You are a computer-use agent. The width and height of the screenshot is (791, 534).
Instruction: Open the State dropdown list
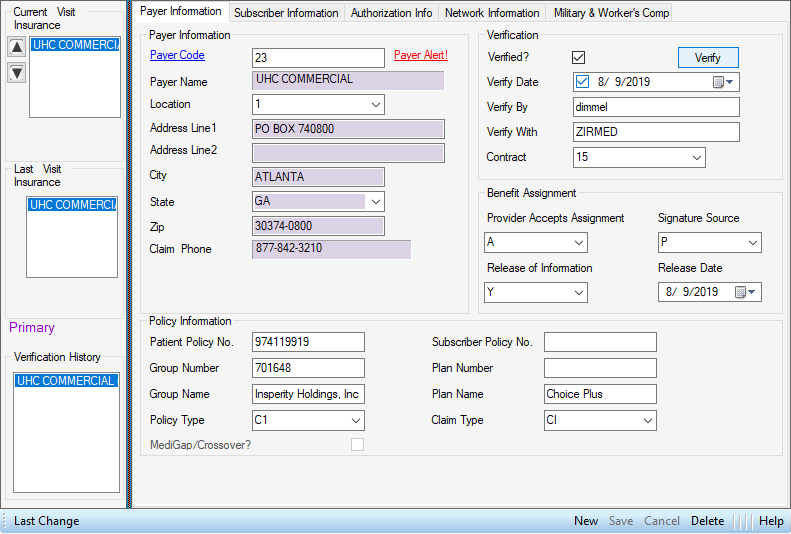375,201
